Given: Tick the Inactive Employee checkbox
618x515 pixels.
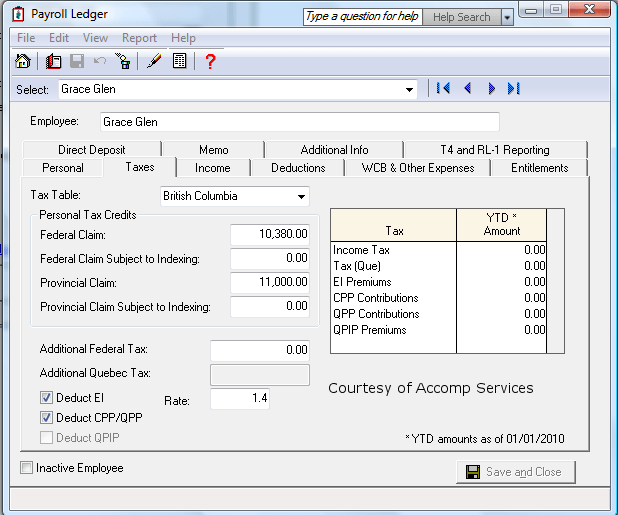Looking at the screenshot, I should point(26,468).
